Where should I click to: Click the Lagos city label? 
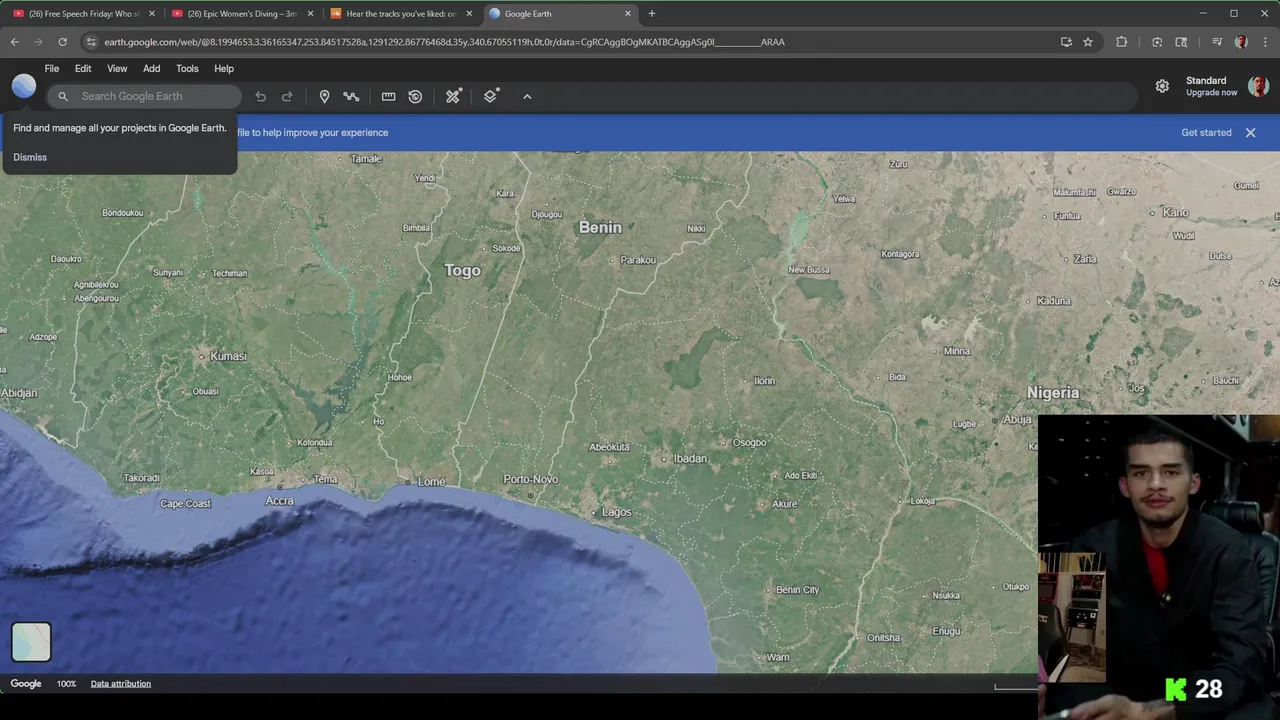coord(617,512)
